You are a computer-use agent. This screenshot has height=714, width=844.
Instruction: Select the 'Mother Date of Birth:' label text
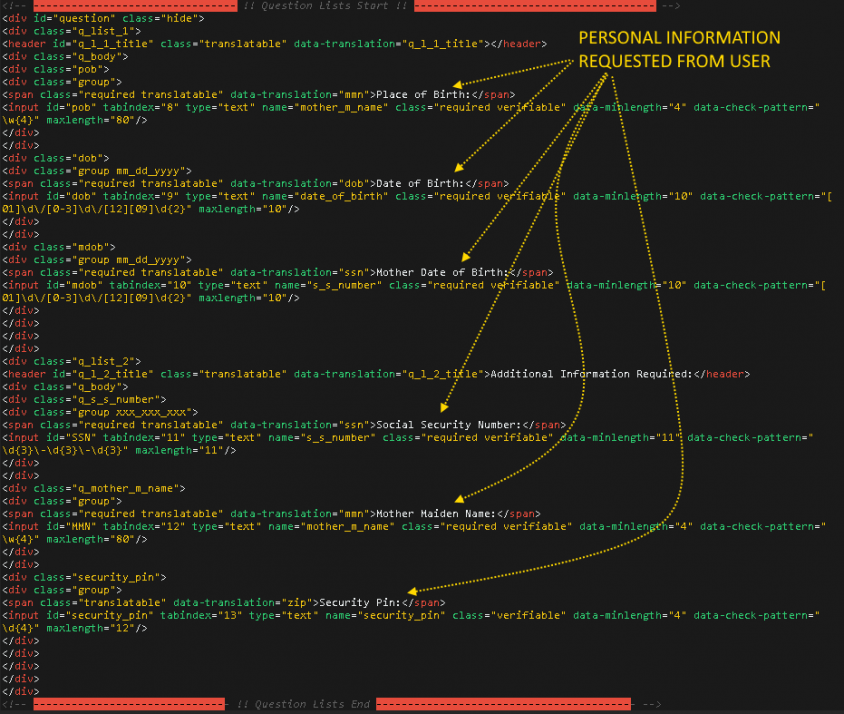441,272
